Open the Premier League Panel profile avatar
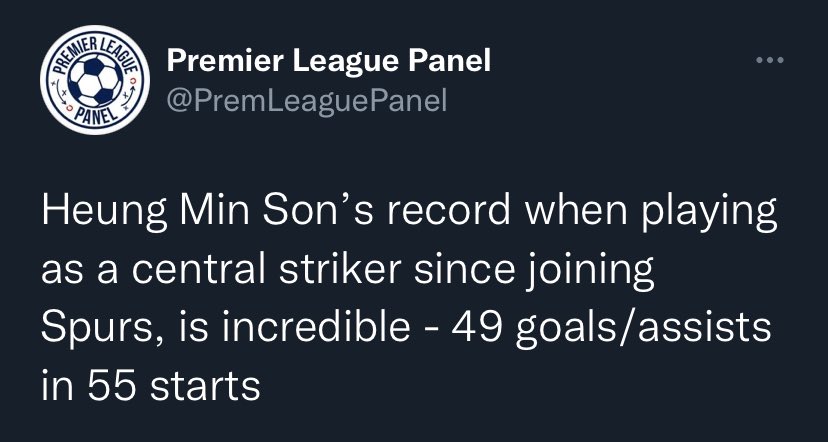This screenshot has height=442, width=828. point(95,80)
